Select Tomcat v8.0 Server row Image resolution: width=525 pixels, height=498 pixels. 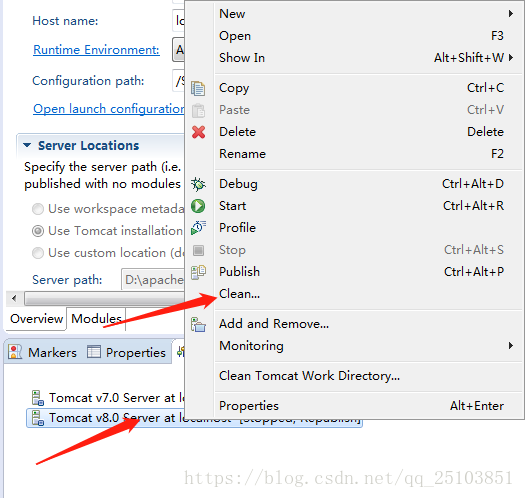(194, 418)
